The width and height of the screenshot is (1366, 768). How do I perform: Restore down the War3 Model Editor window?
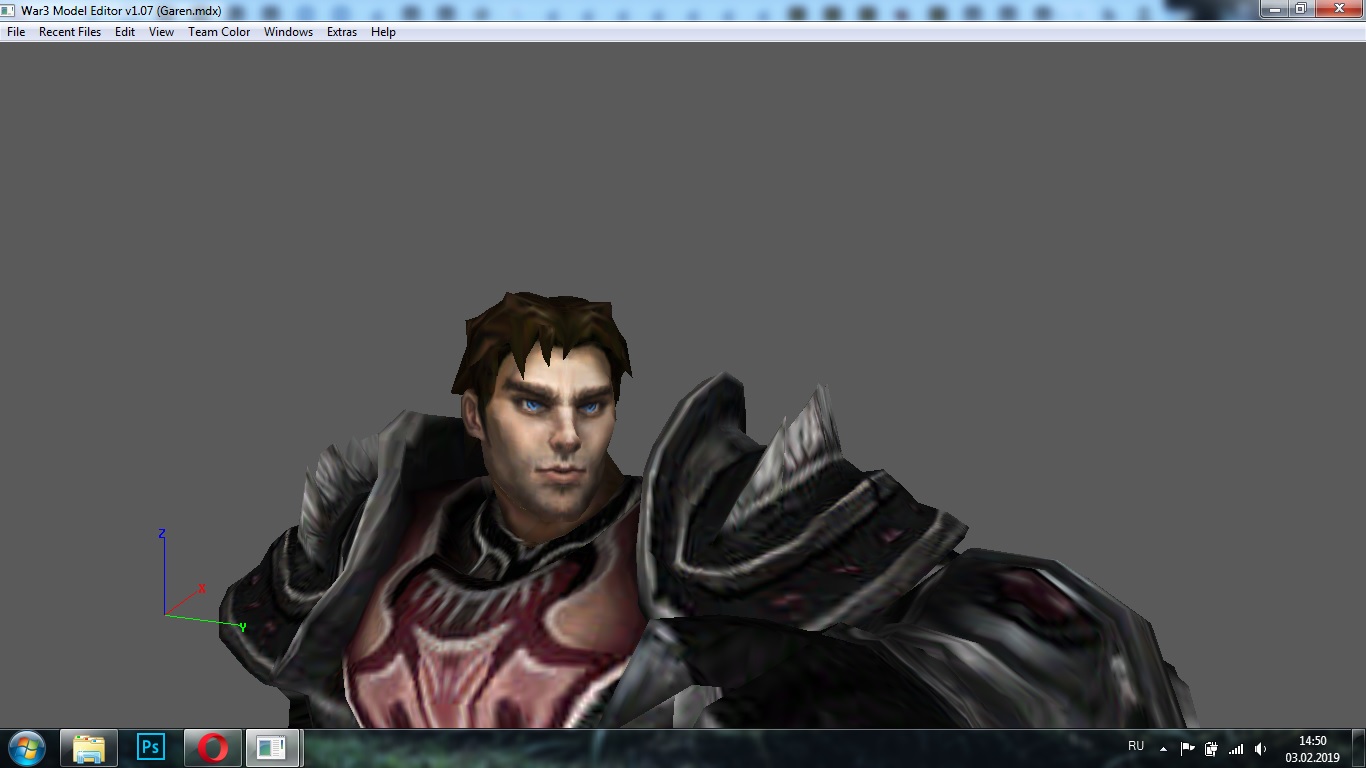pyautogui.click(x=1300, y=9)
